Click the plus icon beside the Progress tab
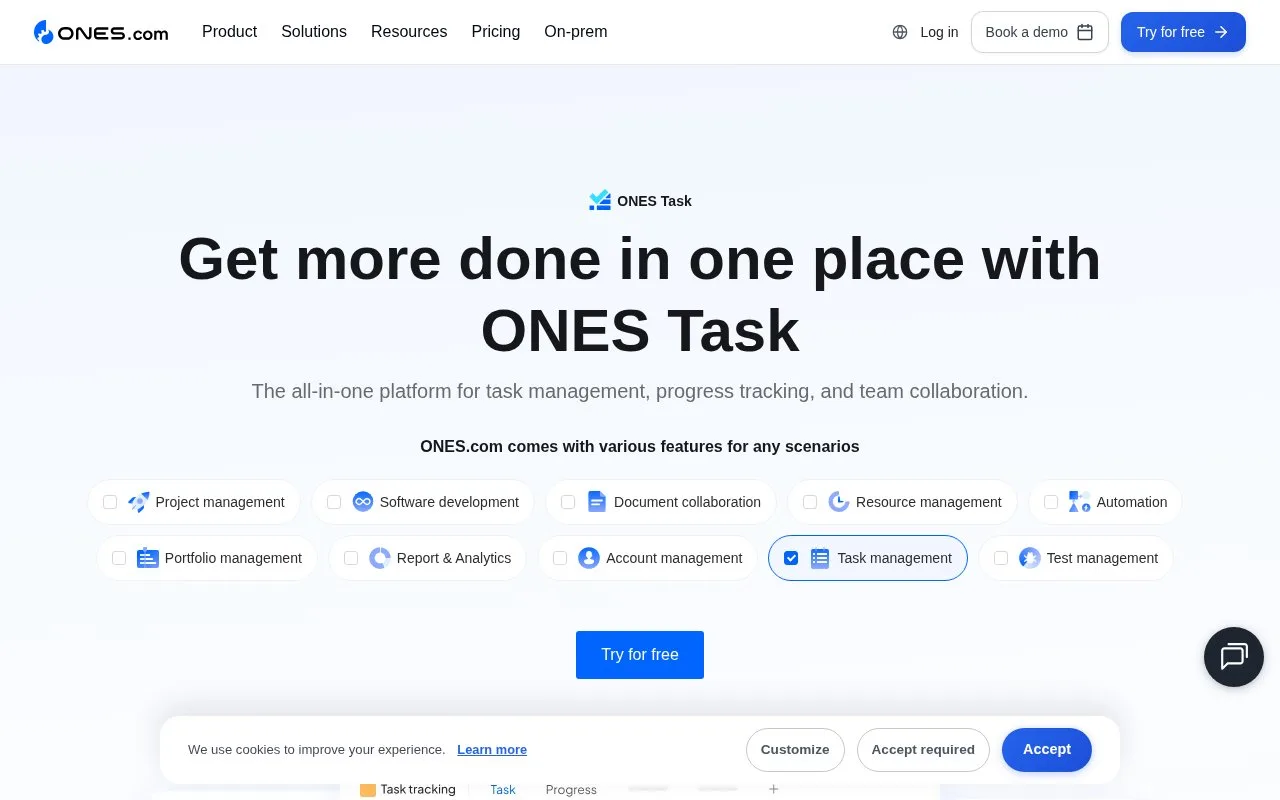This screenshot has height=800, width=1280. pyautogui.click(x=773, y=789)
